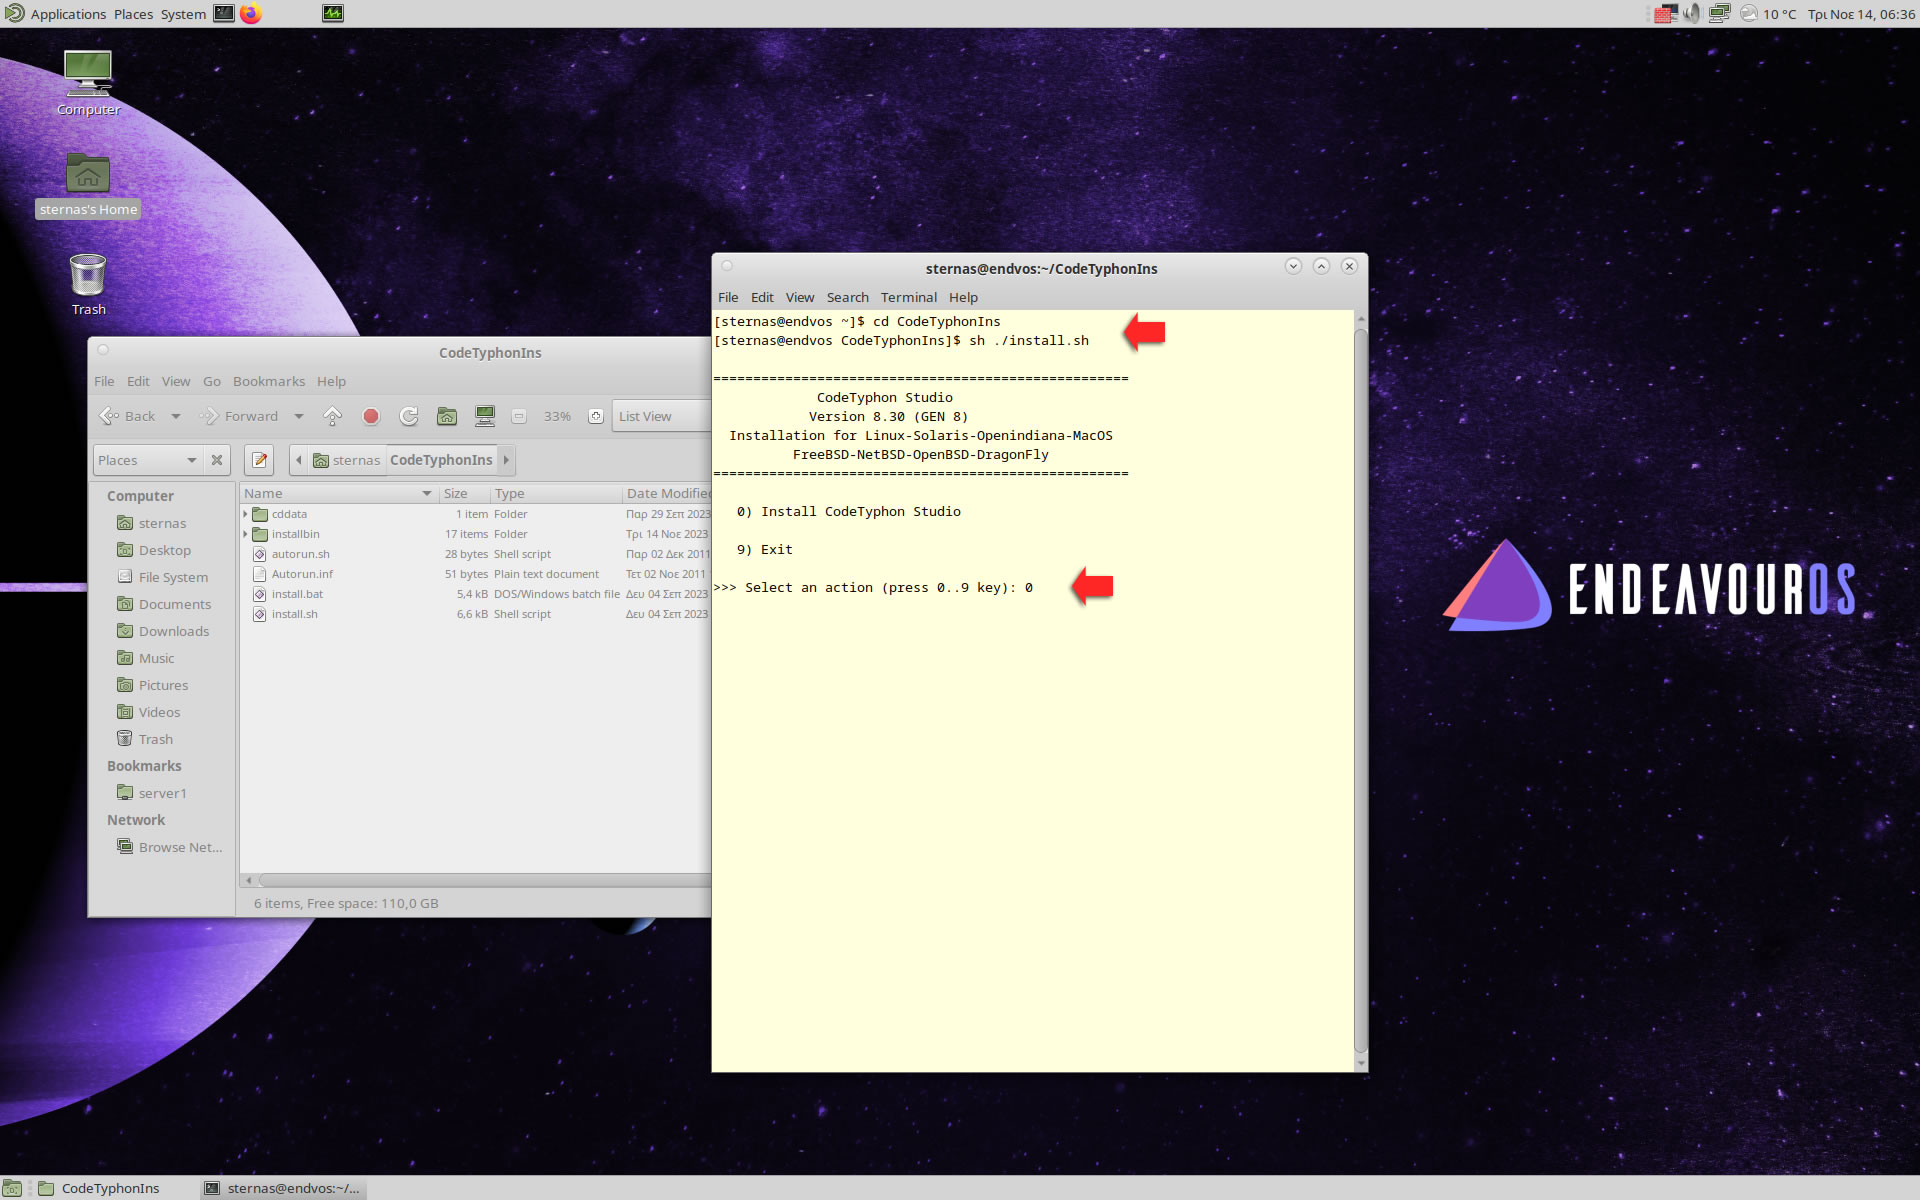The width and height of the screenshot is (1920, 1200).
Task: Click the path bar right scroll arrow
Action: click(x=506, y=460)
